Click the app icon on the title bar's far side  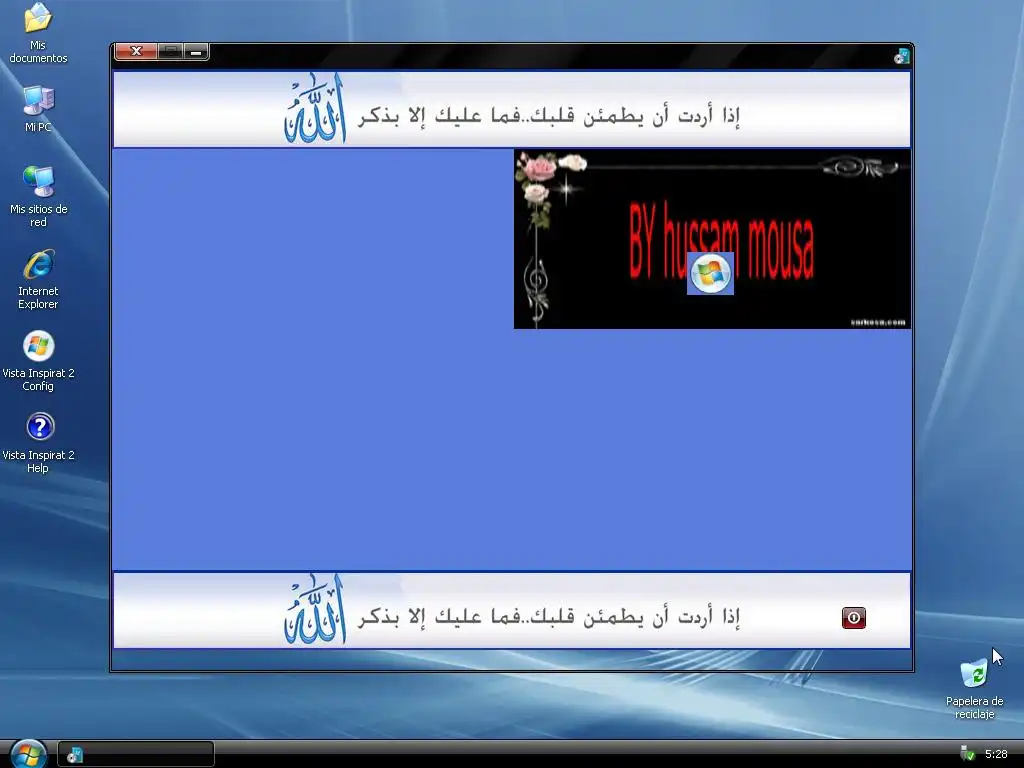coord(902,56)
